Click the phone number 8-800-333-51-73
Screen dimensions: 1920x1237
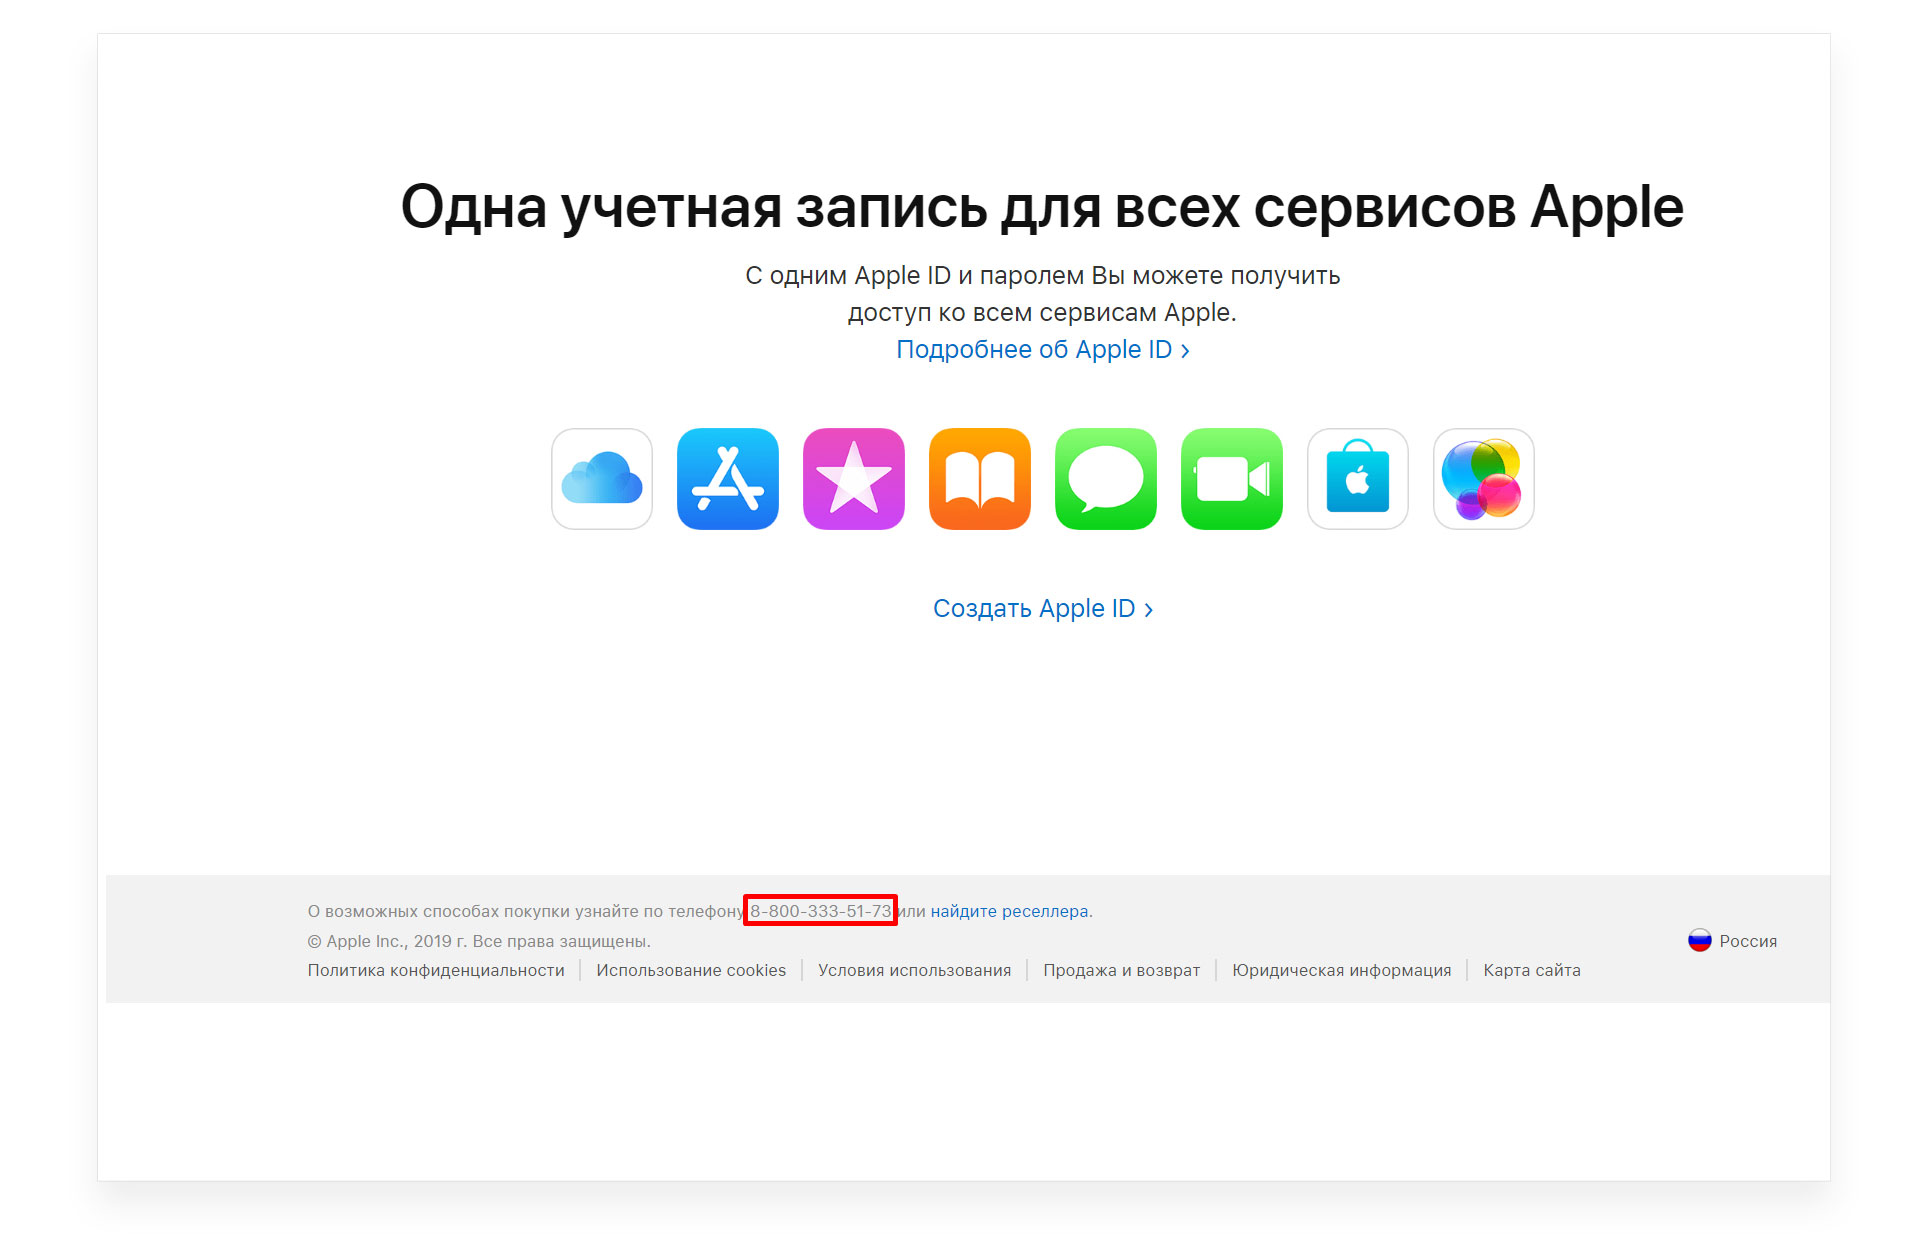click(820, 911)
